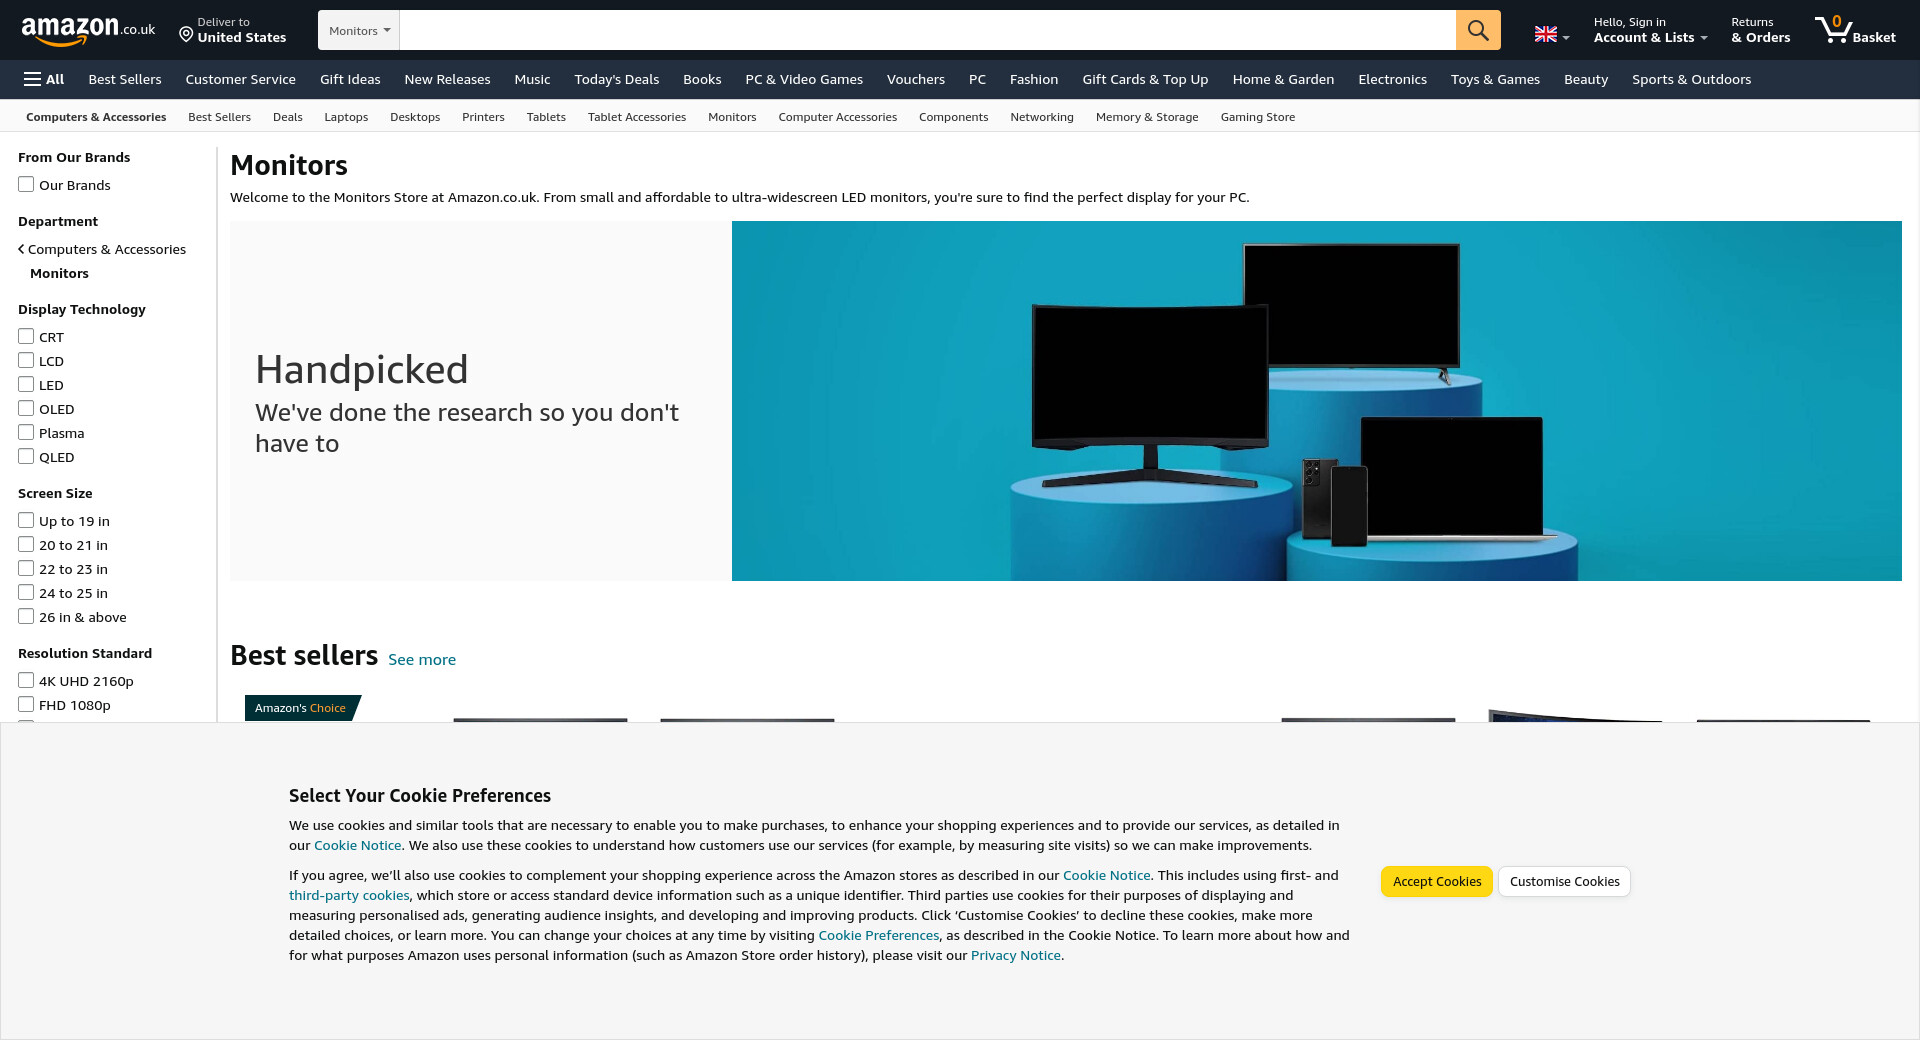Open See more best sellers link
The width and height of the screenshot is (1920, 1040).
pyautogui.click(x=422, y=660)
